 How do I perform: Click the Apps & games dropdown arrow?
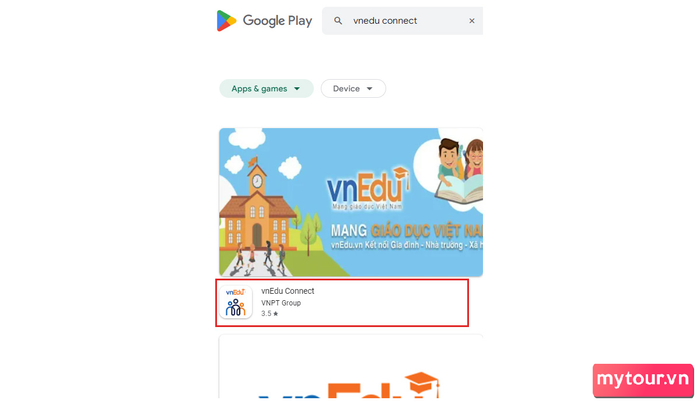click(x=297, y=89)
